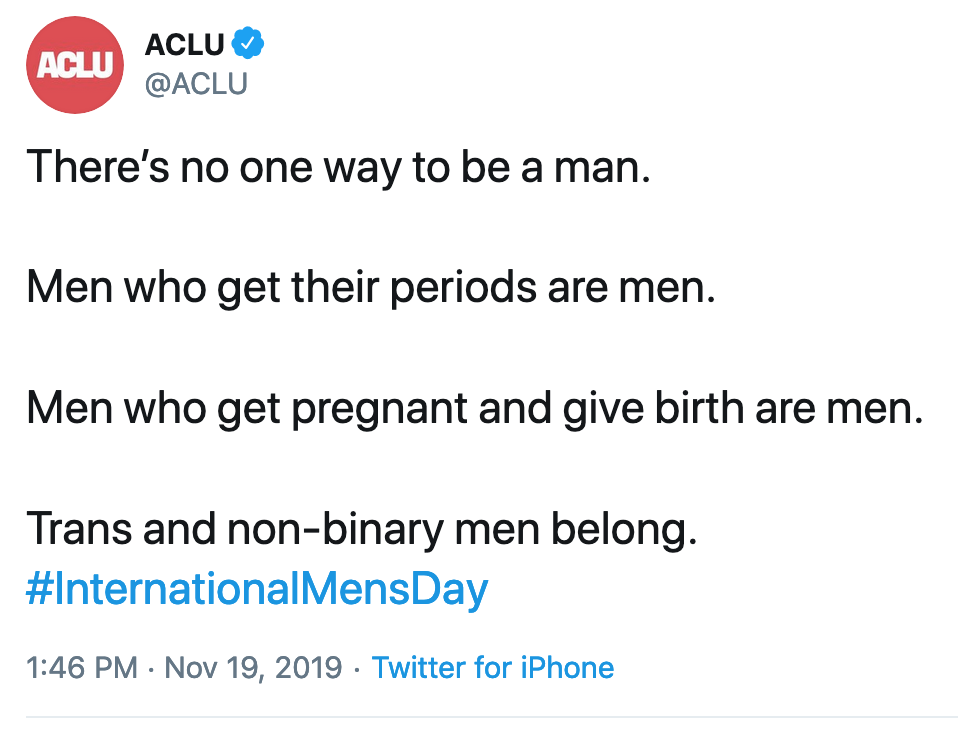Image resolution: width=958 pixels, height=732 pixels.
Task: Click the line "There's no one way to be a man."
Action: pos(339,166)
